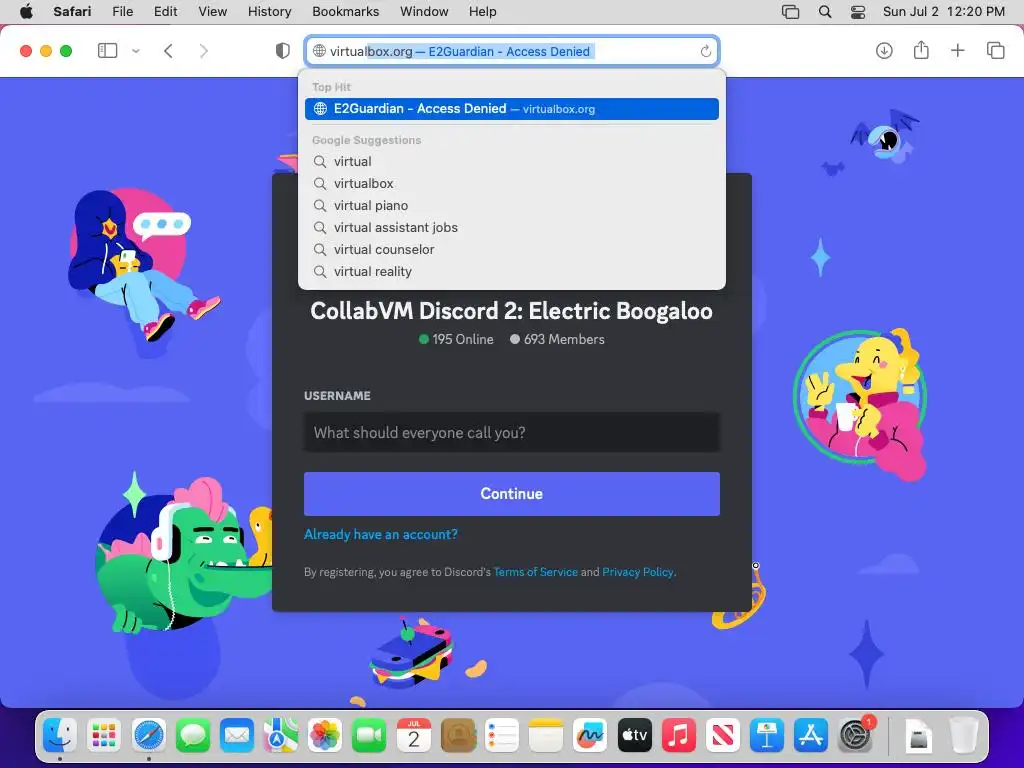Choose the 'virtual reality' suggestion
The image size is (1024, 768).
point(512,272)
